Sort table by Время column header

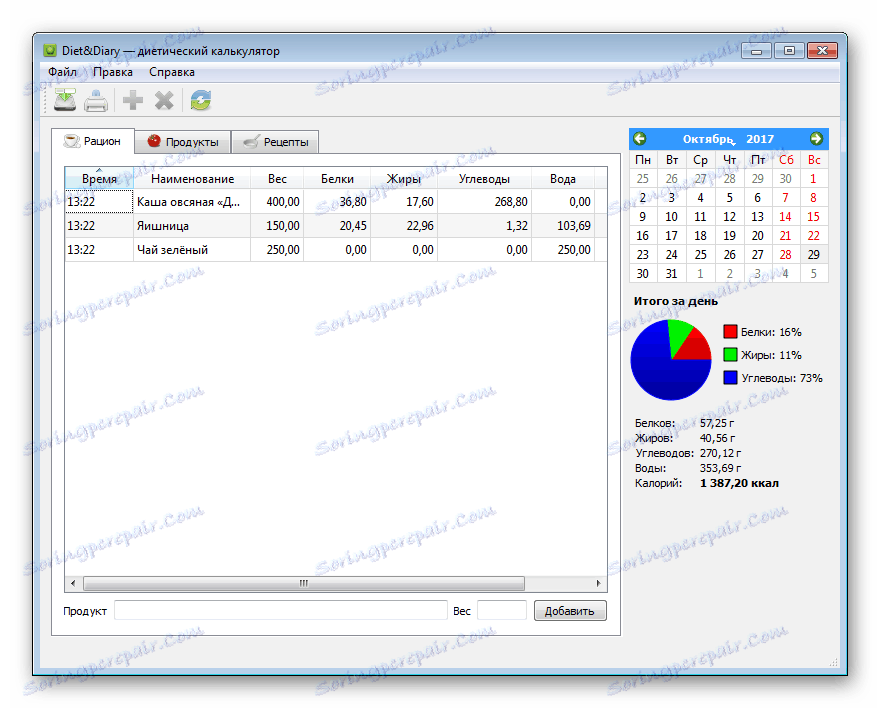99,178
